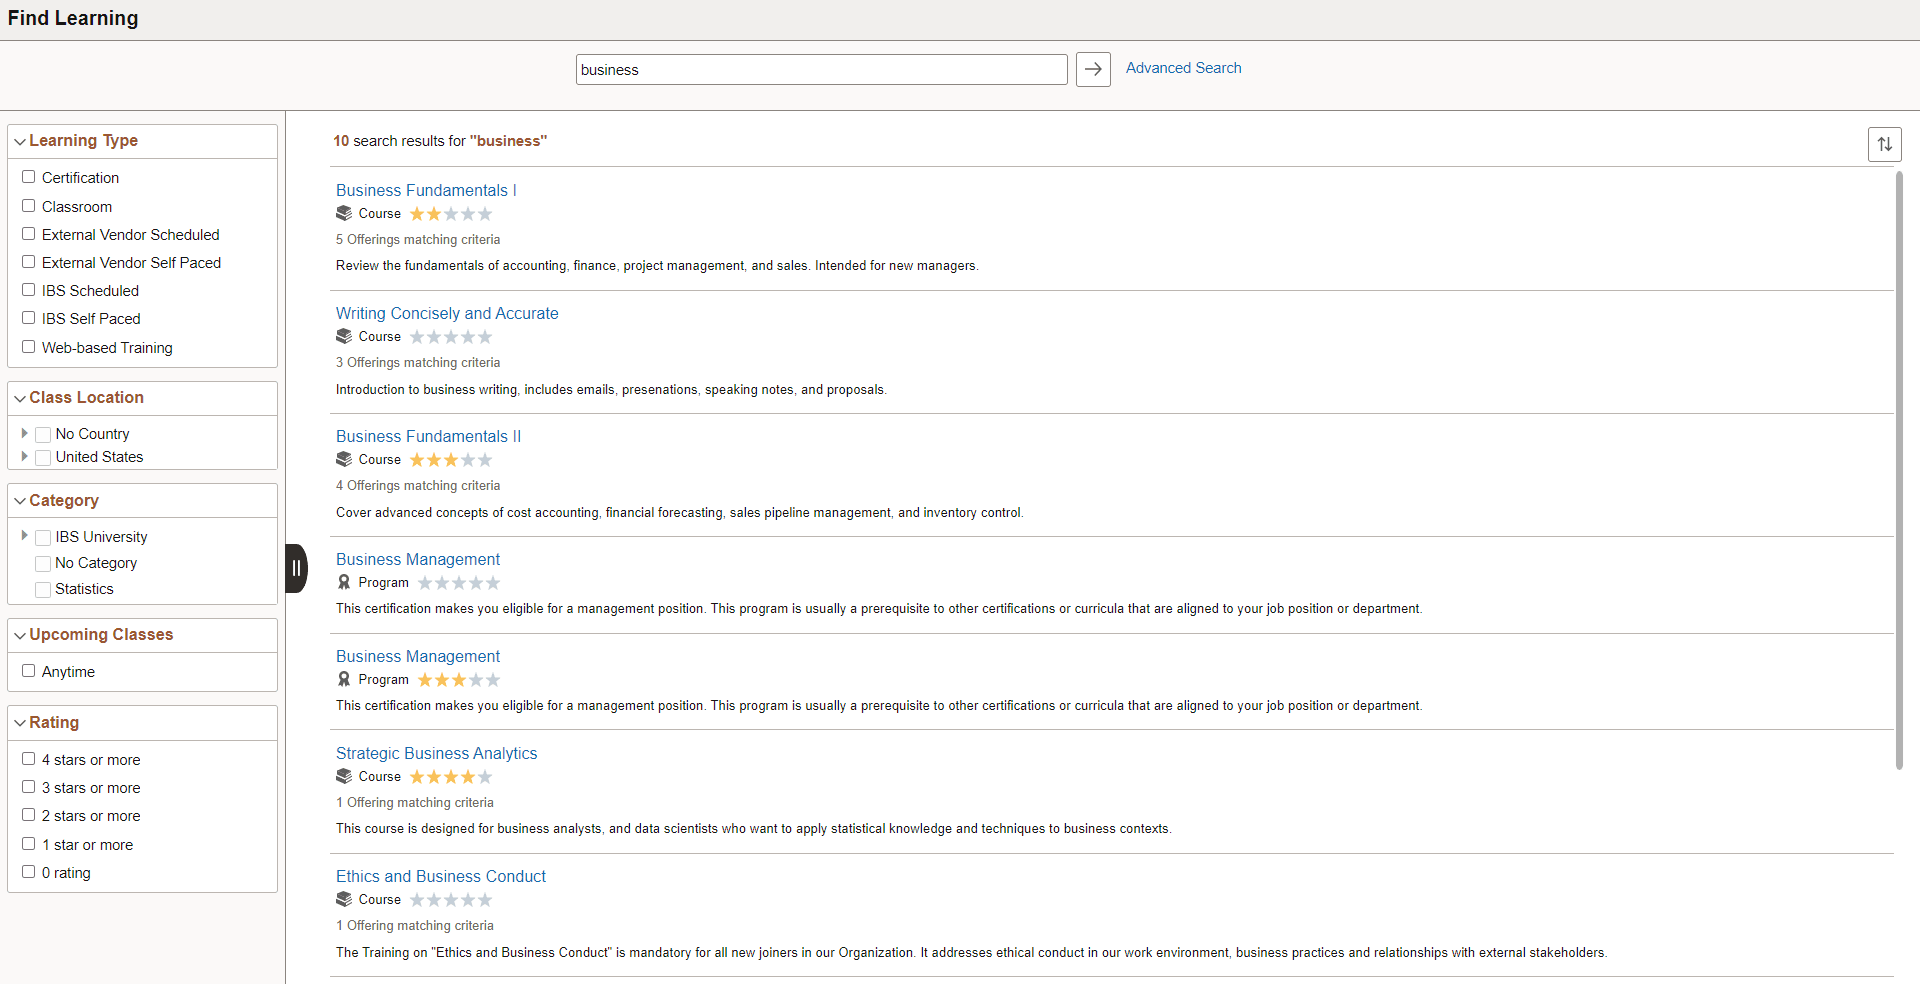
Task: Click the Course icon for Strategic Business Analytics
Action: [344, 776]
